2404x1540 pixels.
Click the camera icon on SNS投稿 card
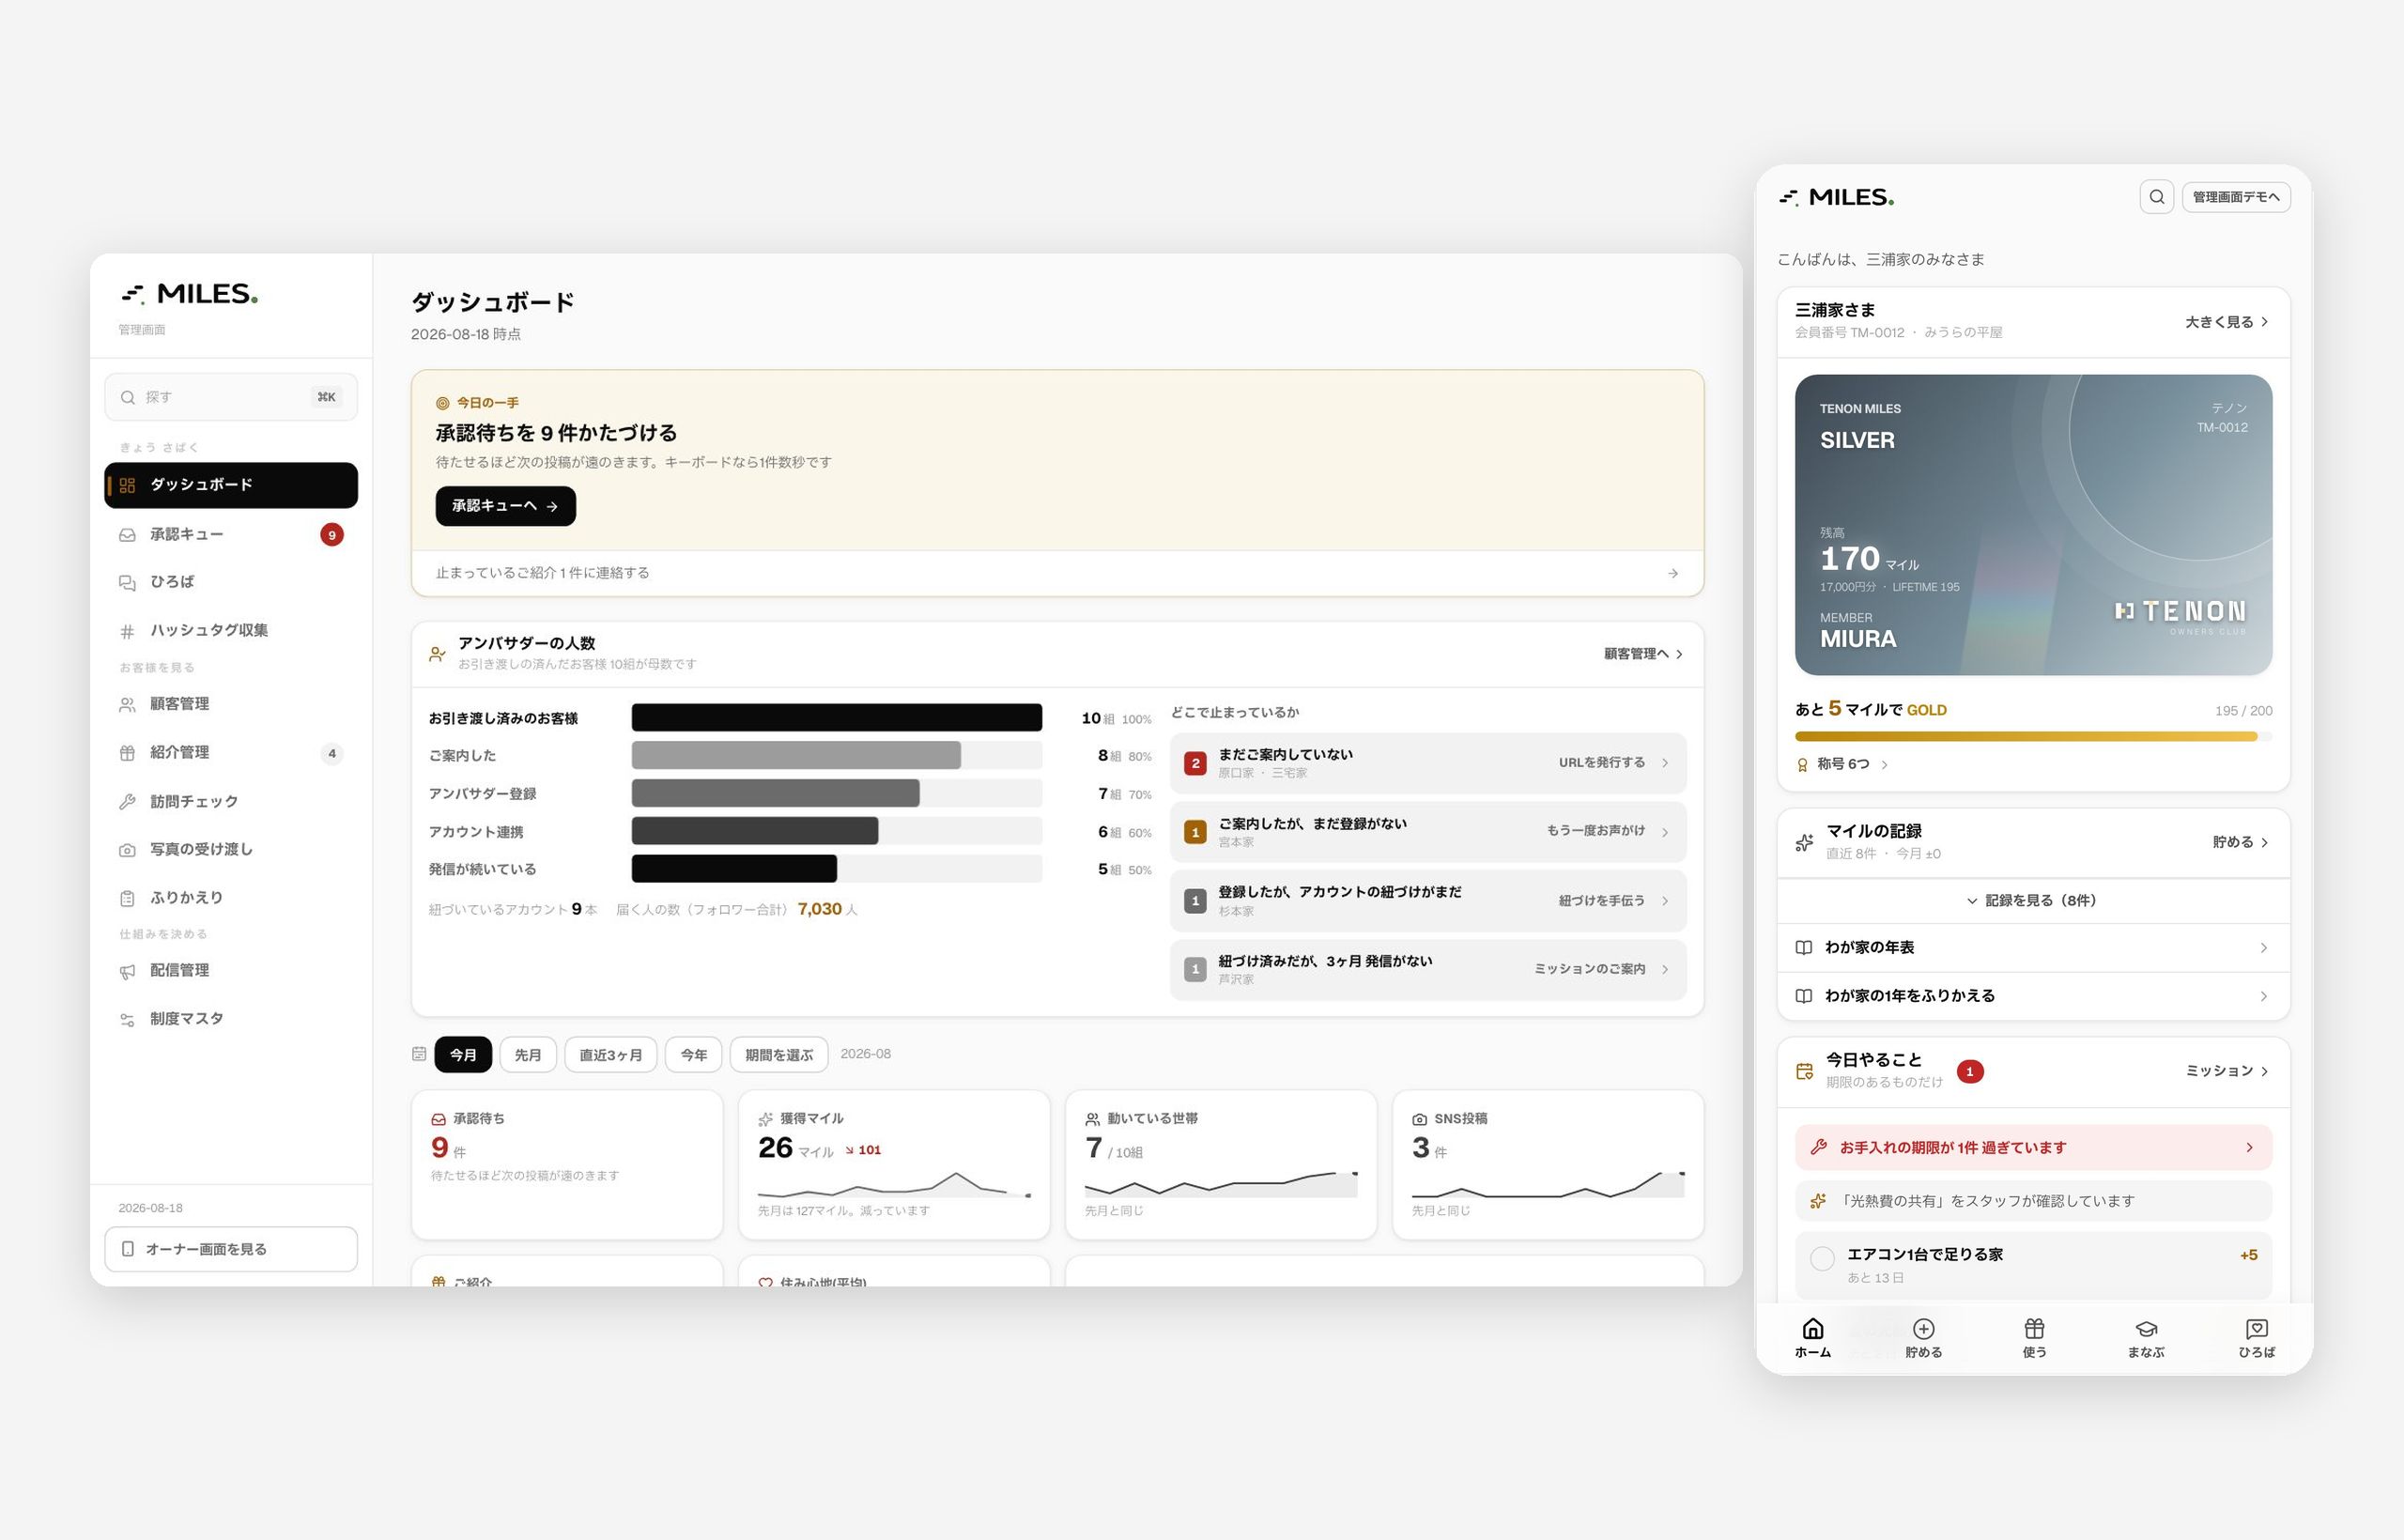(x=1419, y=1119)
